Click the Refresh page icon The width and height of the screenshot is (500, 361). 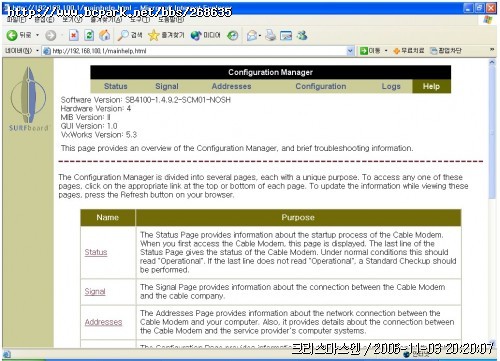(89, 35)
